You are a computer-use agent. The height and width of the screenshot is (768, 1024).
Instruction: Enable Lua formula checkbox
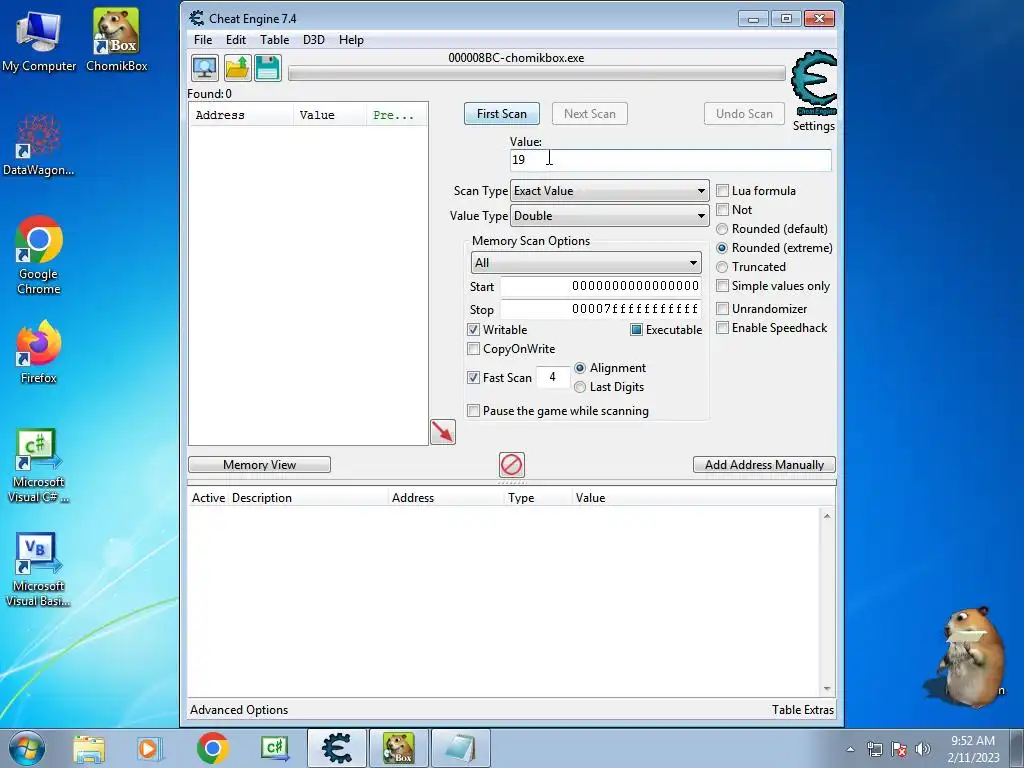click(722, 191)
